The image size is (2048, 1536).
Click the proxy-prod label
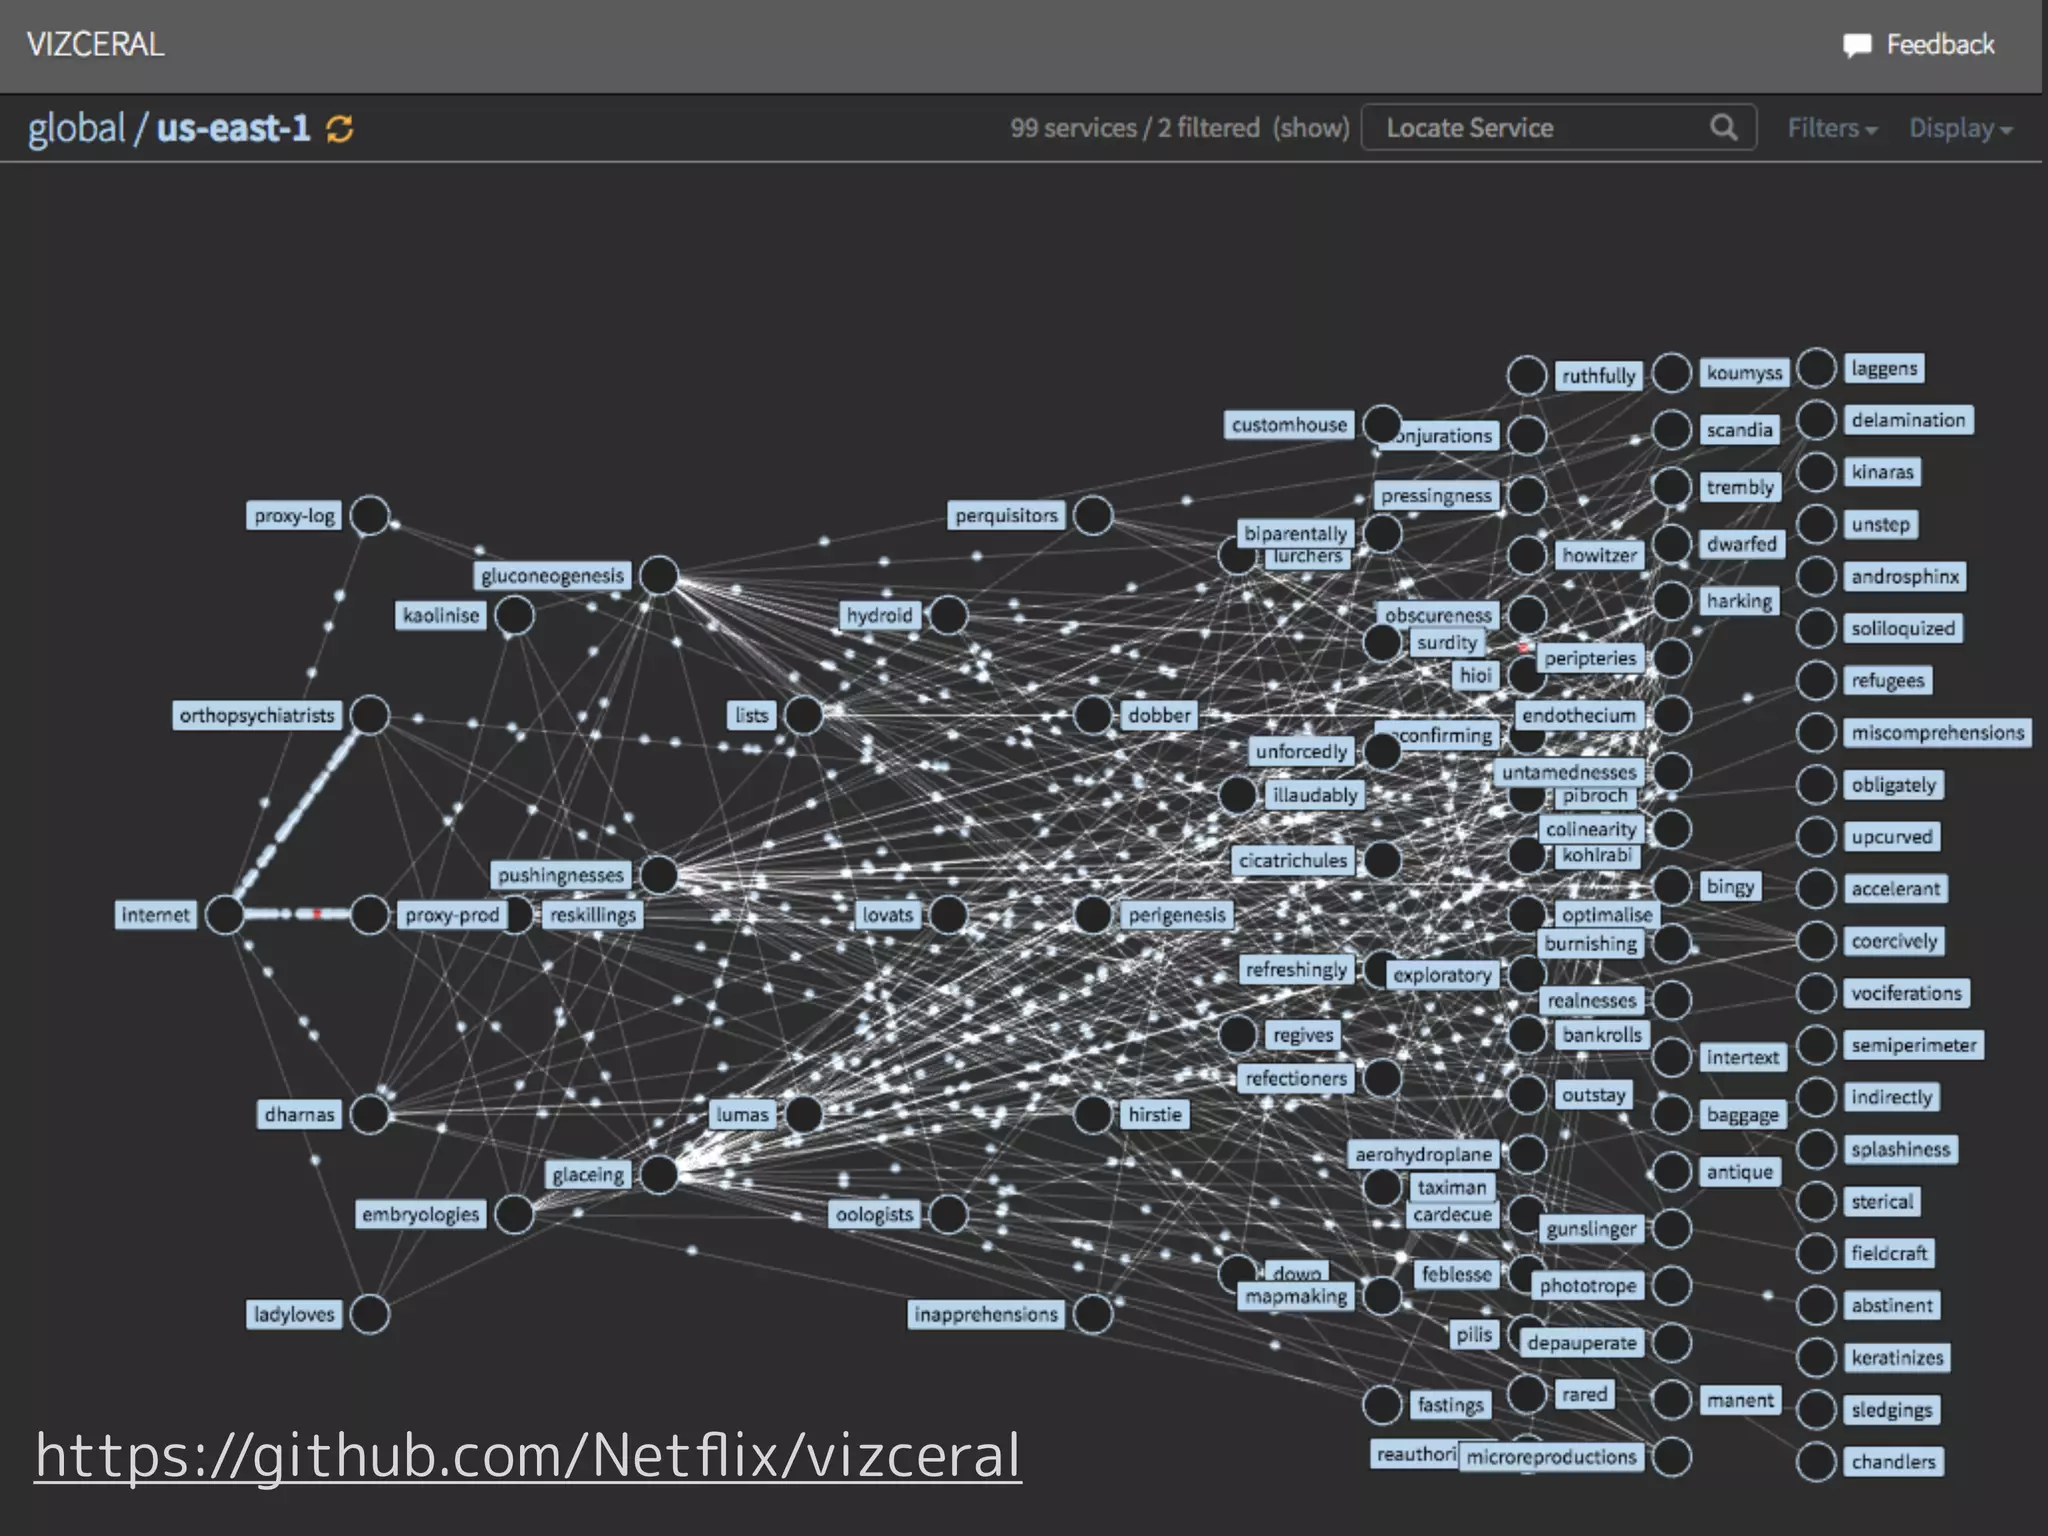click(452, 915)
